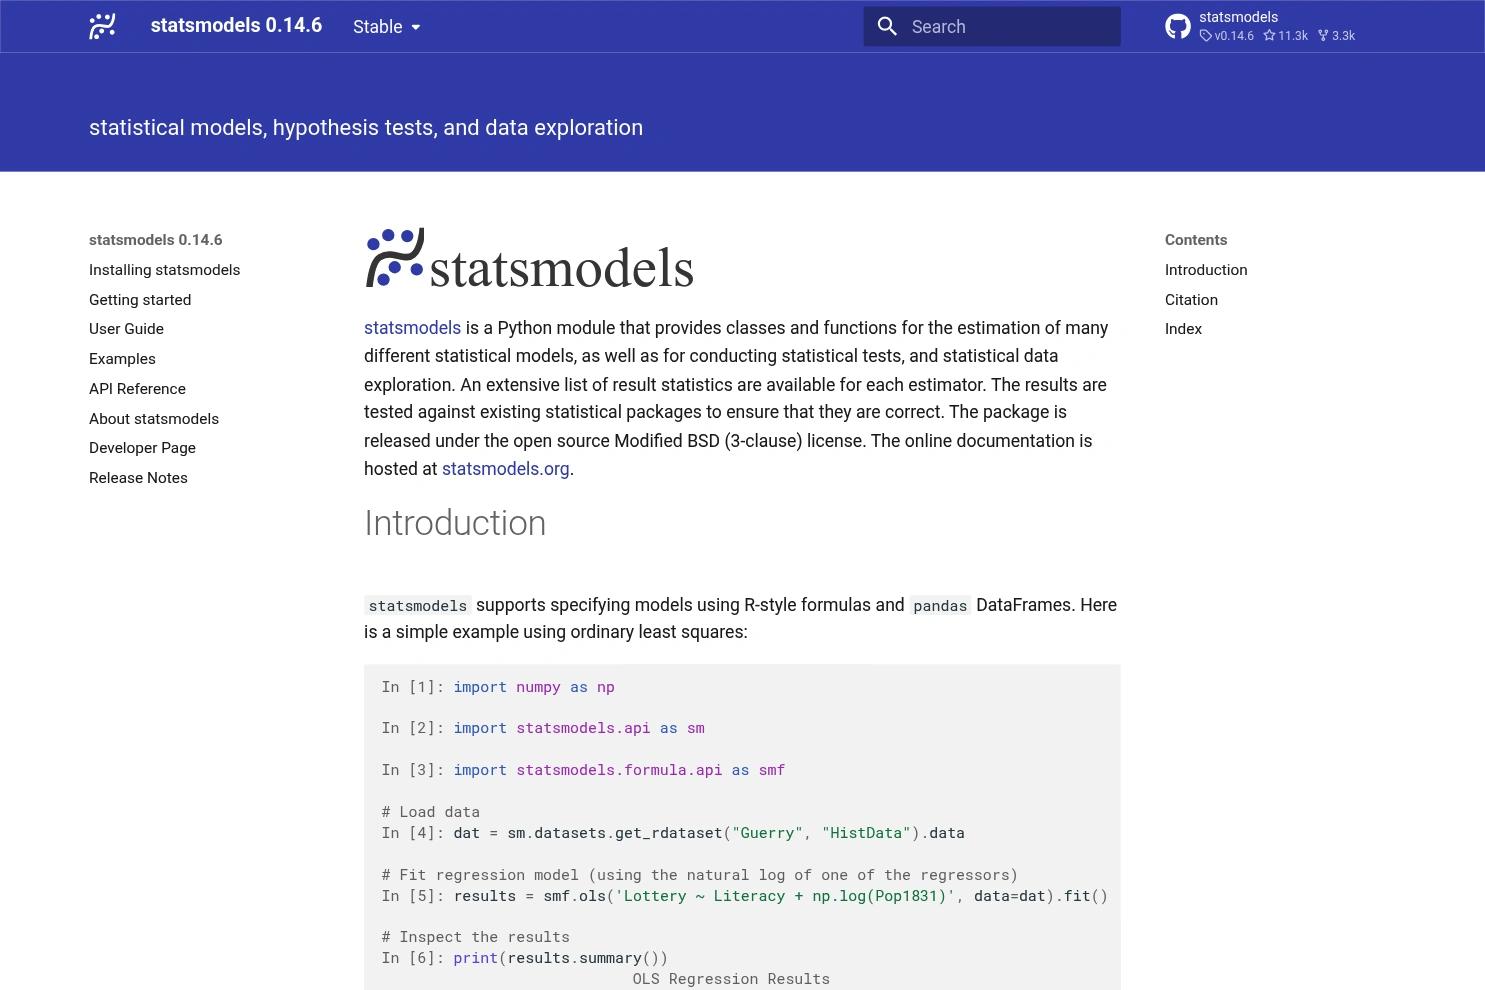Open the Getting started page

pyautogui.click(x=140, y=300)
